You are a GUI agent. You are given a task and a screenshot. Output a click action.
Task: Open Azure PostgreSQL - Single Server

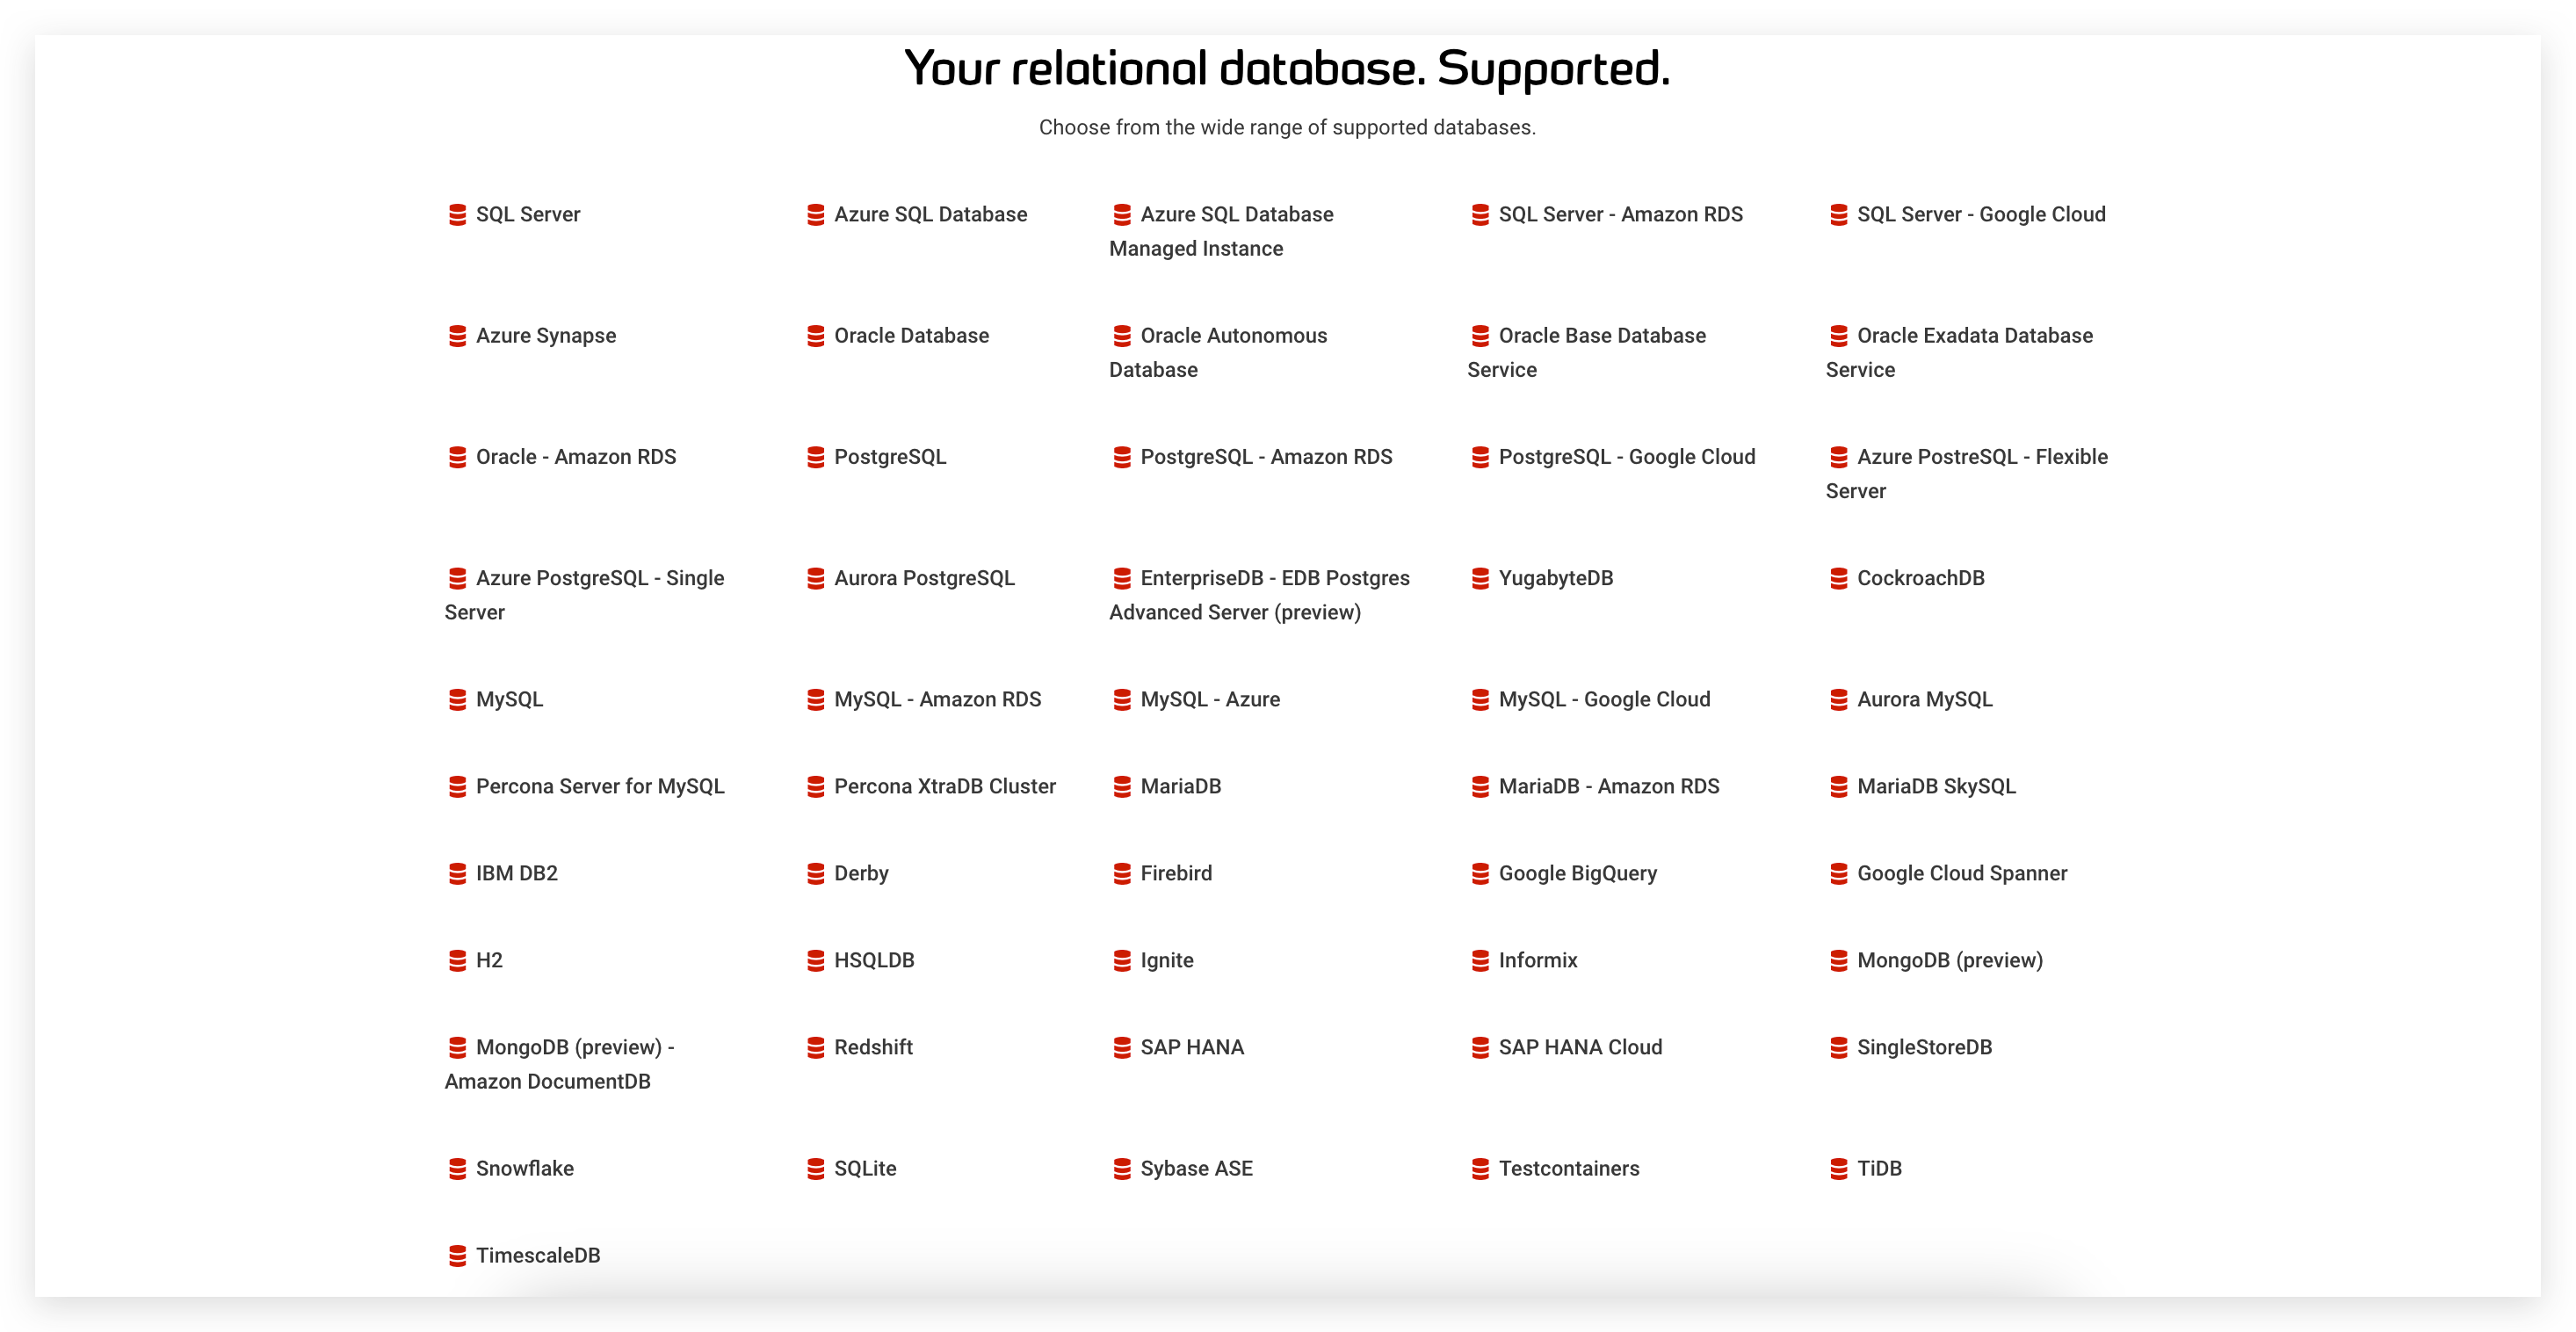click(585, 594)
